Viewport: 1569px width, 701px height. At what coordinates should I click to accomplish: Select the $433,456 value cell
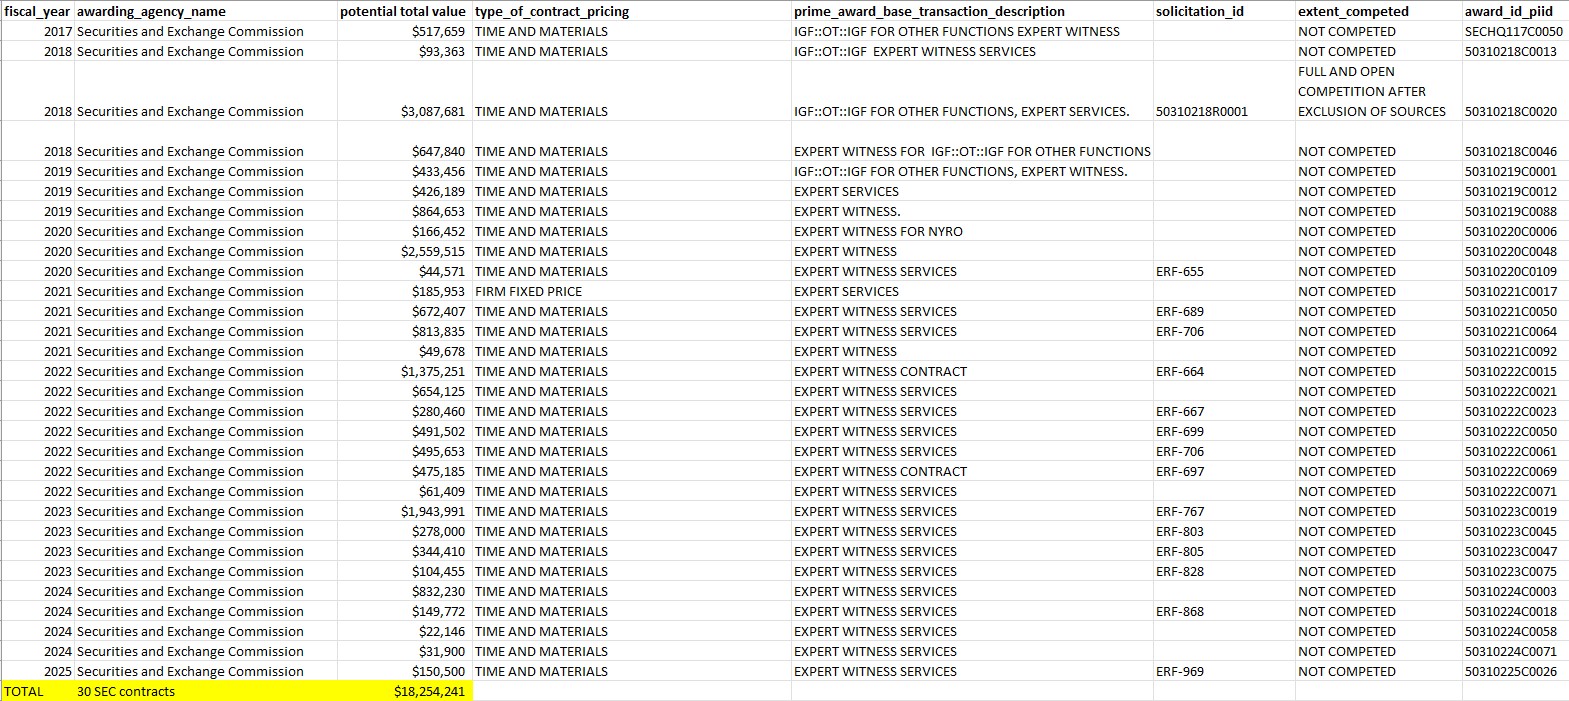click(x=404, y=171)
